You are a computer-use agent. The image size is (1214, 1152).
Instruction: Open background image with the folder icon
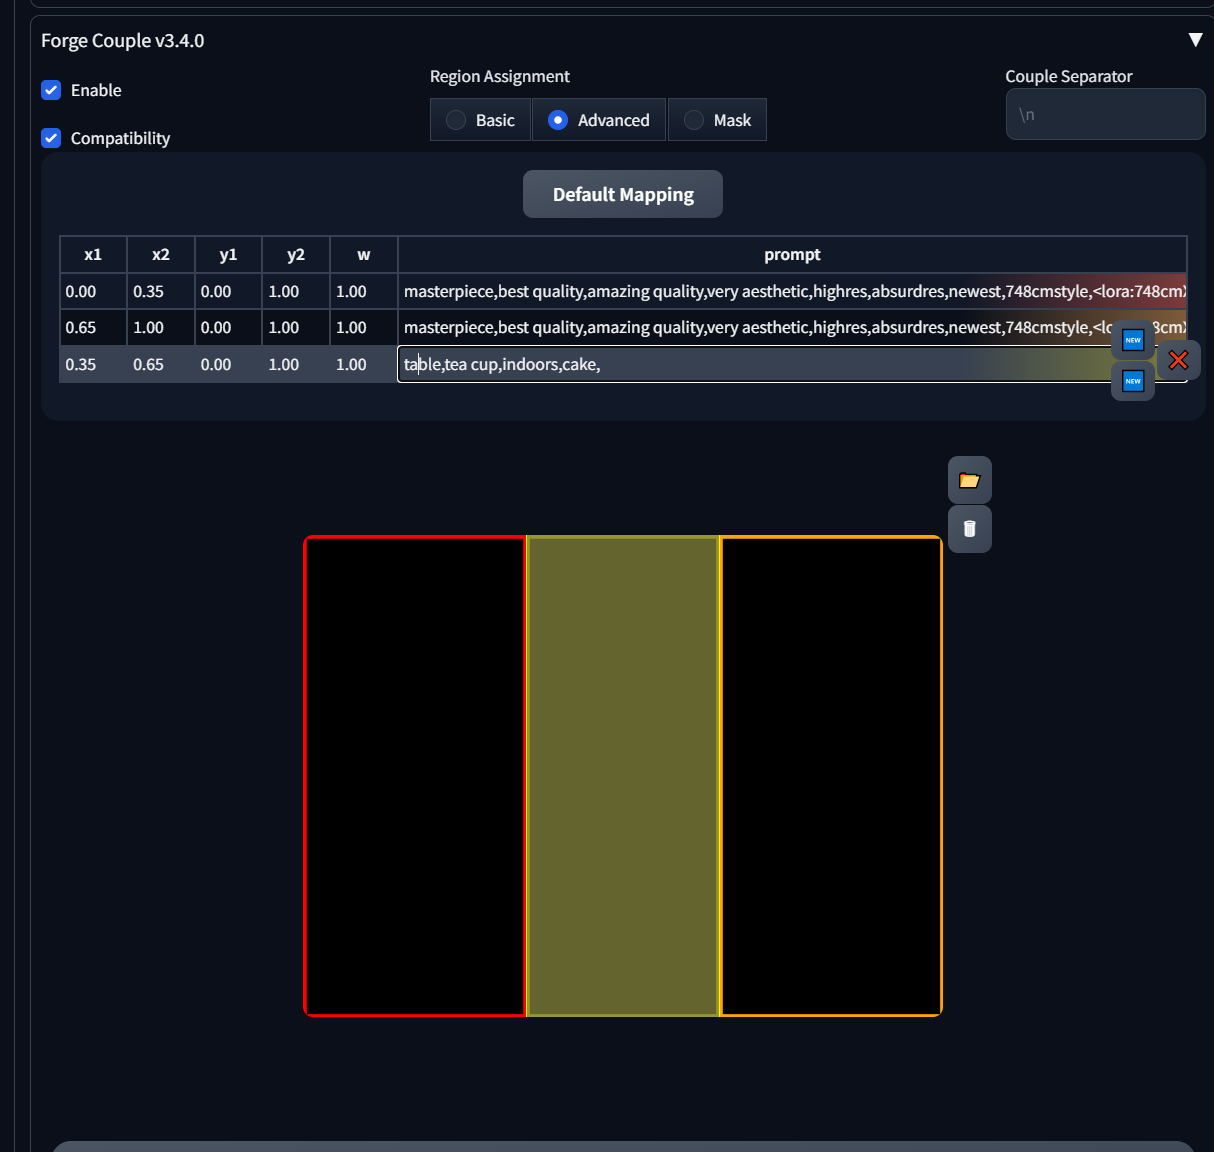point(969,480)
